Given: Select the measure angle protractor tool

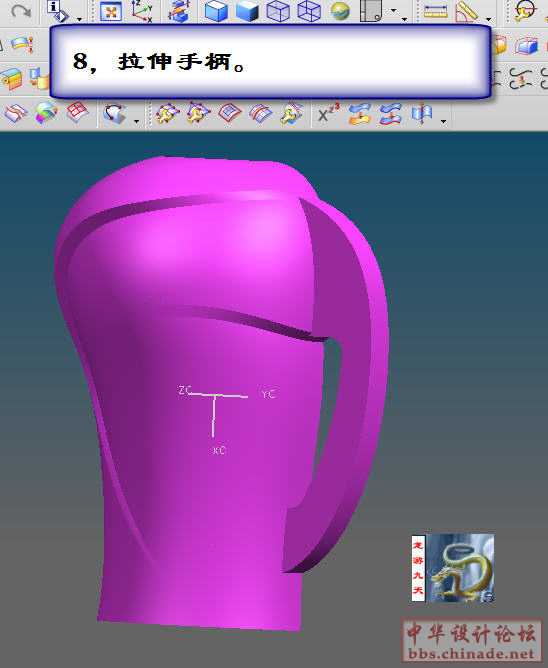Looking at the screenshot, I should (467, 12).
